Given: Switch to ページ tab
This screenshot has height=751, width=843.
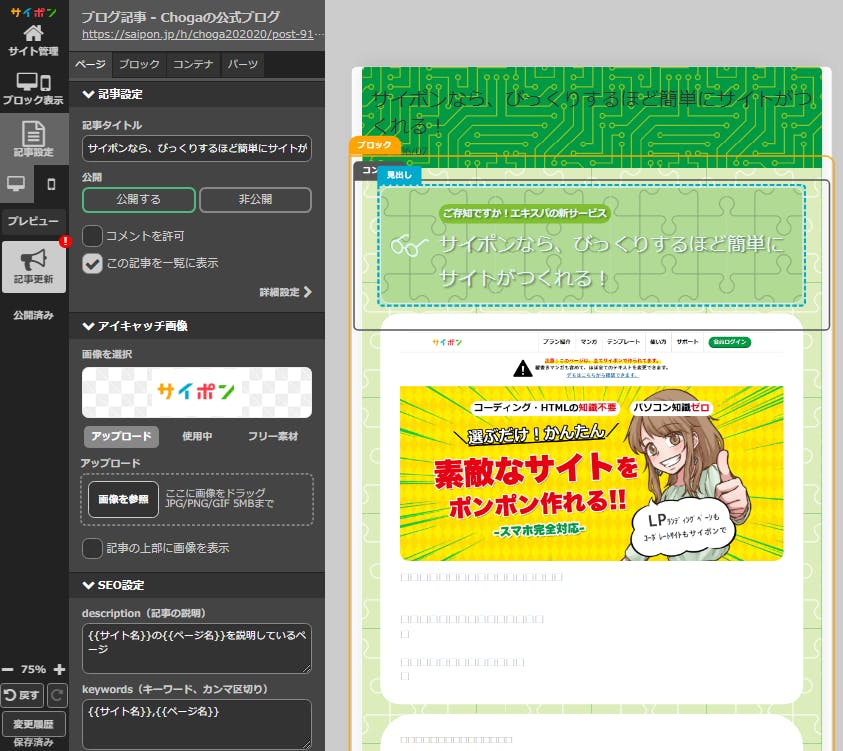Looking at the screenshot, I should tap(90, 65).
